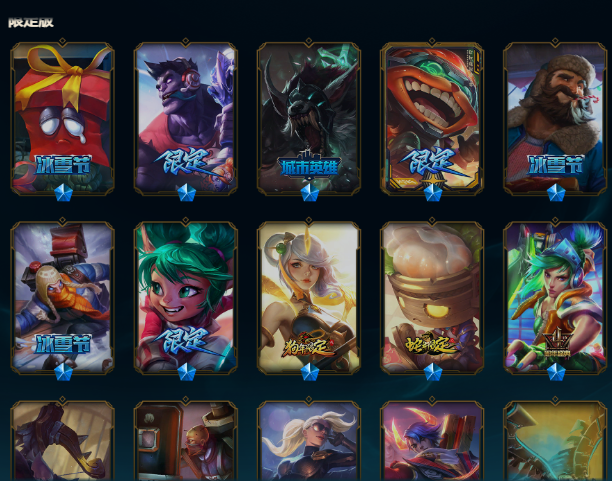This screenshot has width=612, height=481.
Task: Click blue gem under dumpling steamer card
Action: [x=433, y=372]
